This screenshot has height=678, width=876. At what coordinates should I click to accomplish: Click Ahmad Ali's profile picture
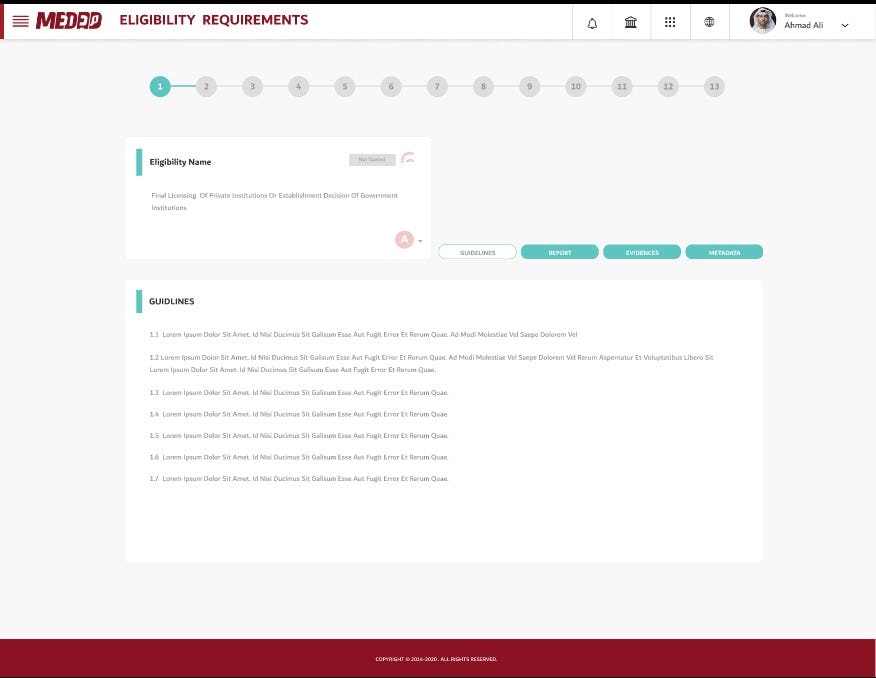click(x=763, y=20)
